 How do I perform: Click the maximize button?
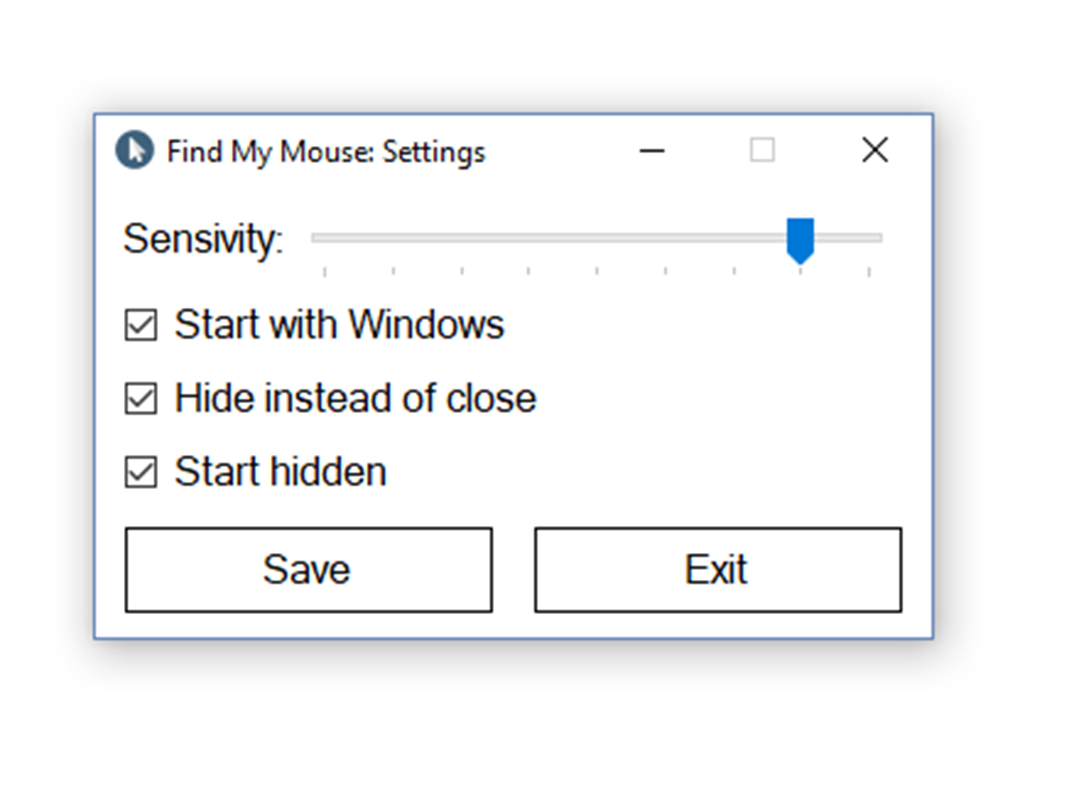point(763,150)
